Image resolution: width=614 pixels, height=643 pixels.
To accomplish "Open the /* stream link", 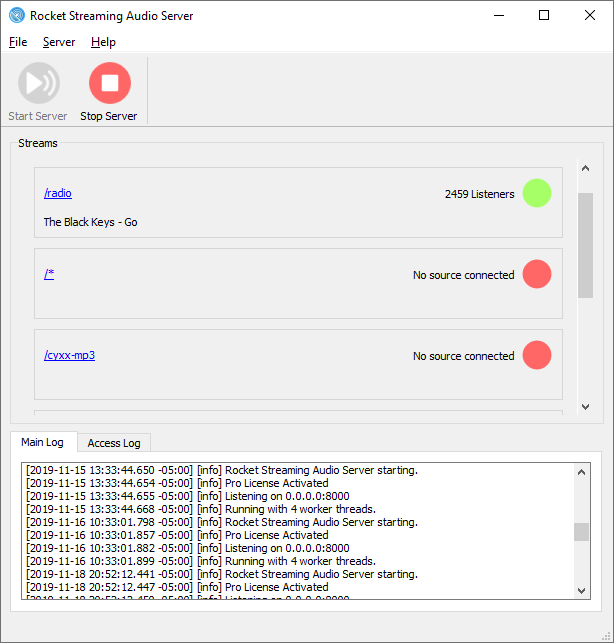I will pos(49,274).
